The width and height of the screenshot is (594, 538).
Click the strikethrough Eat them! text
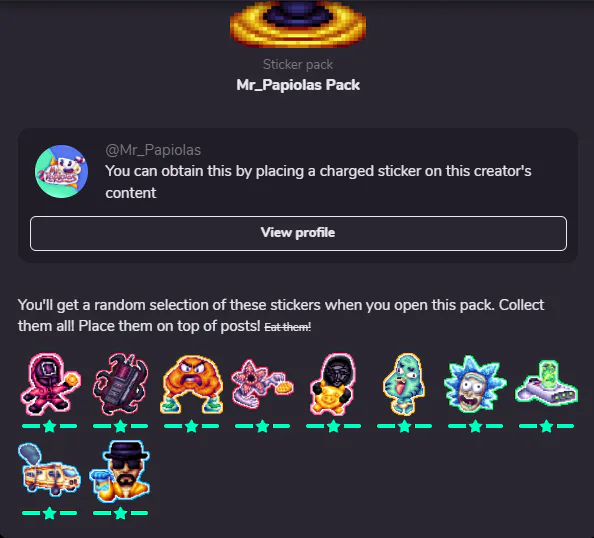point(288,327)
